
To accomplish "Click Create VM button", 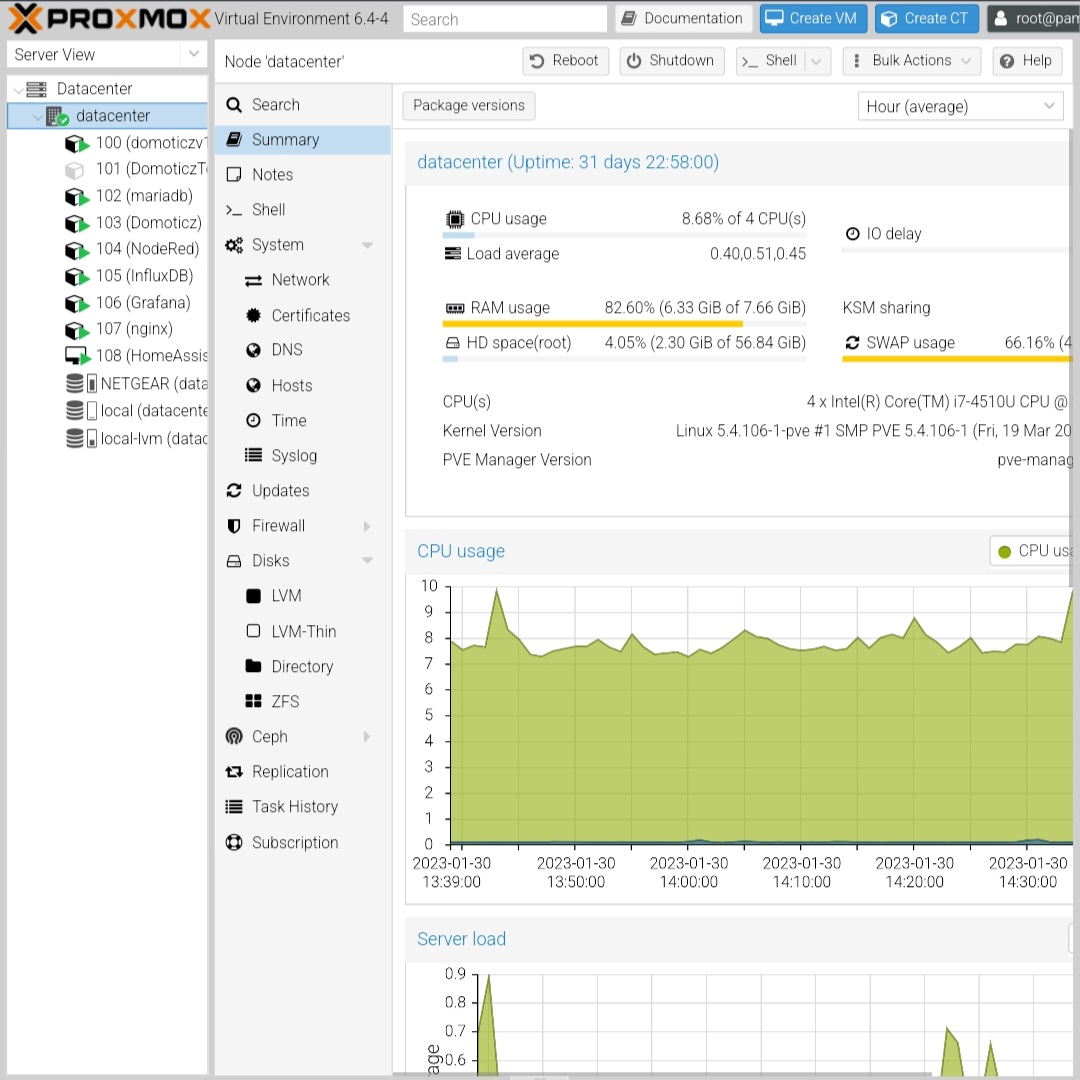I will click(813, 19).
